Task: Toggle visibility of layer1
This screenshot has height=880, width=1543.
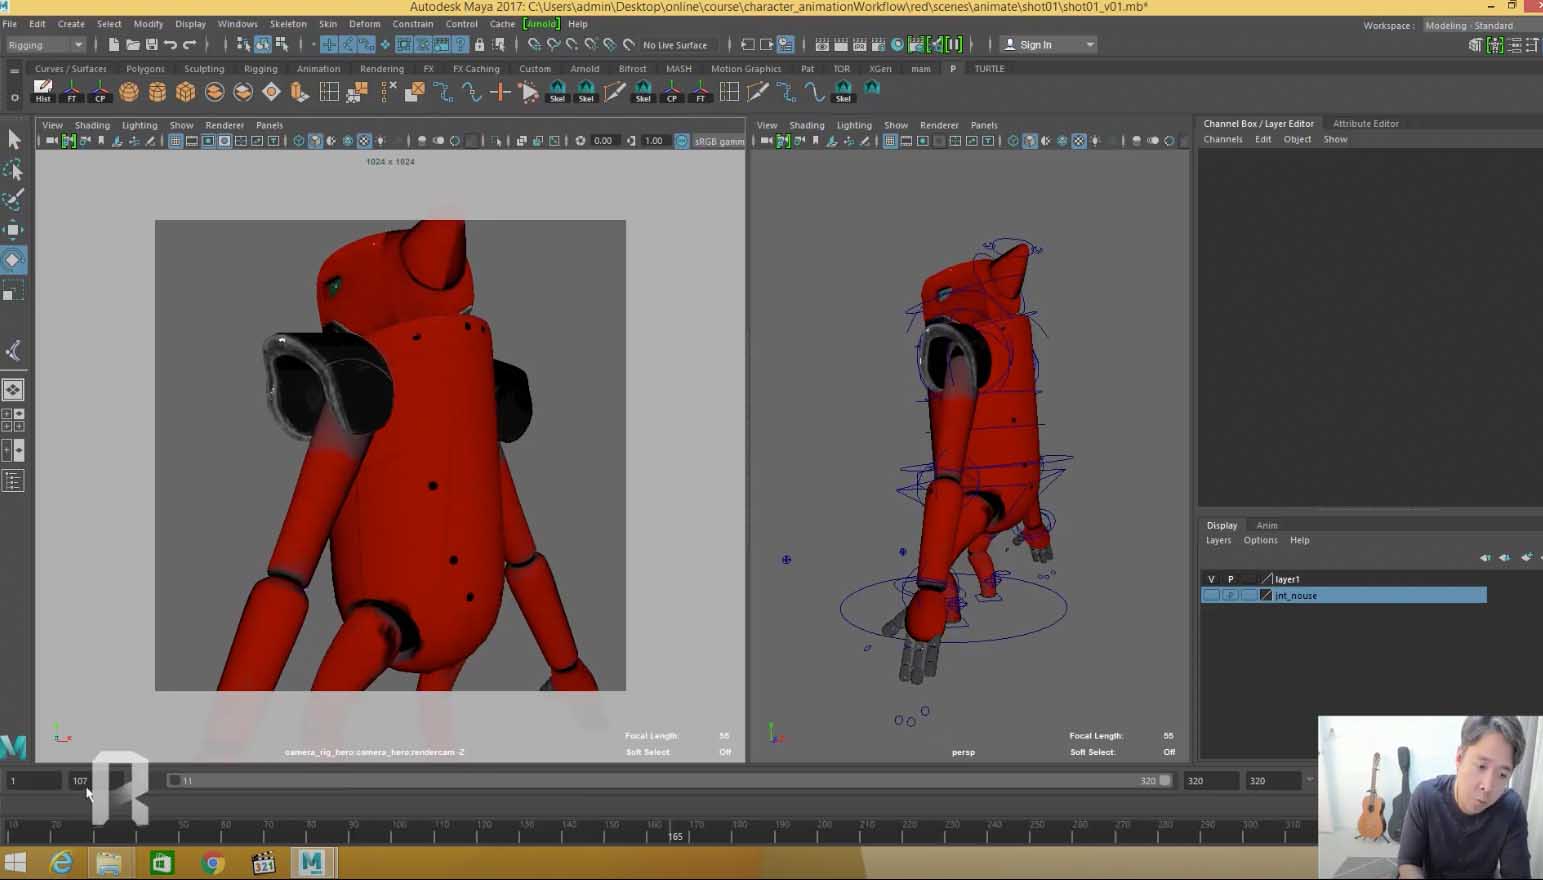Action: point(1211,579)
